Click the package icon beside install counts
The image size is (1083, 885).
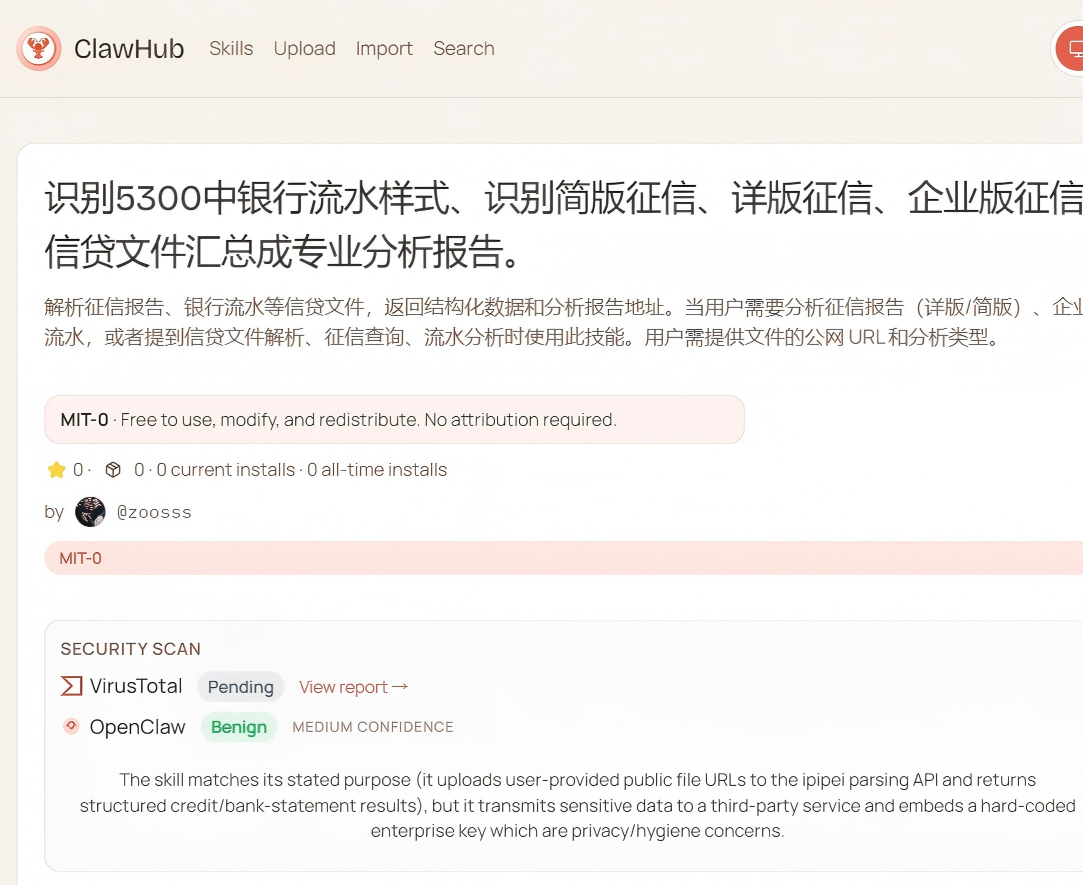[112, 469]
